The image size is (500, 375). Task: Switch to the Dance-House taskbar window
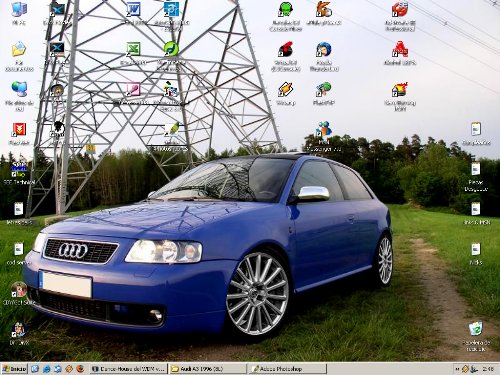click(128, 369)
